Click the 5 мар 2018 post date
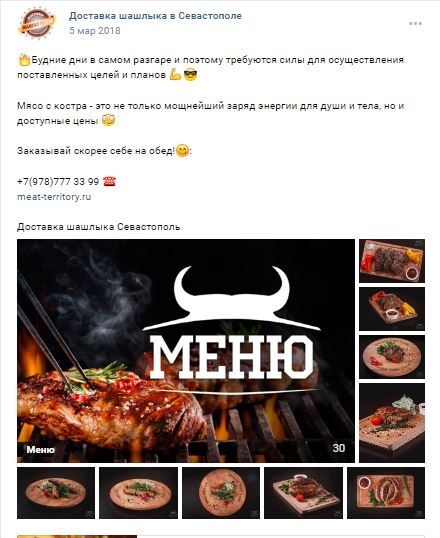 [x=95, y=31]
